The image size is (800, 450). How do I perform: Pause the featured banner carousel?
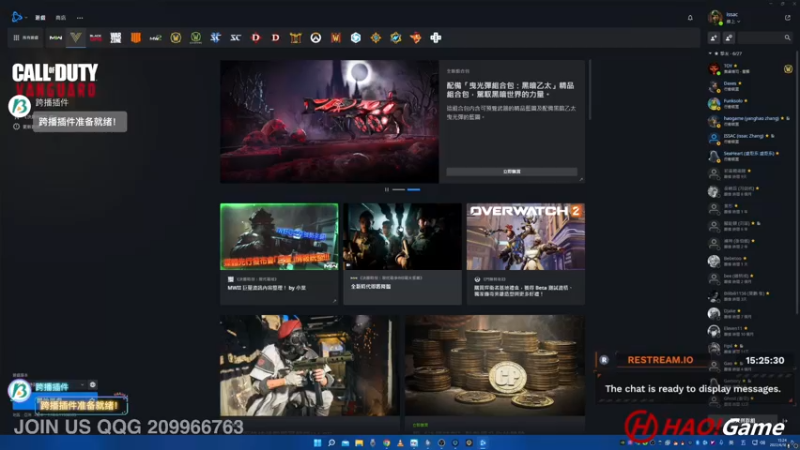point(387,189)
